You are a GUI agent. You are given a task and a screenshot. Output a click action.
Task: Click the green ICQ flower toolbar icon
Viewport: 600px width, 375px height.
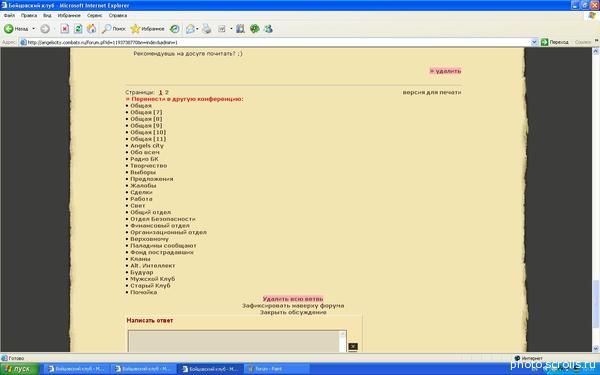pyautogui.click(x=254, y=29)
